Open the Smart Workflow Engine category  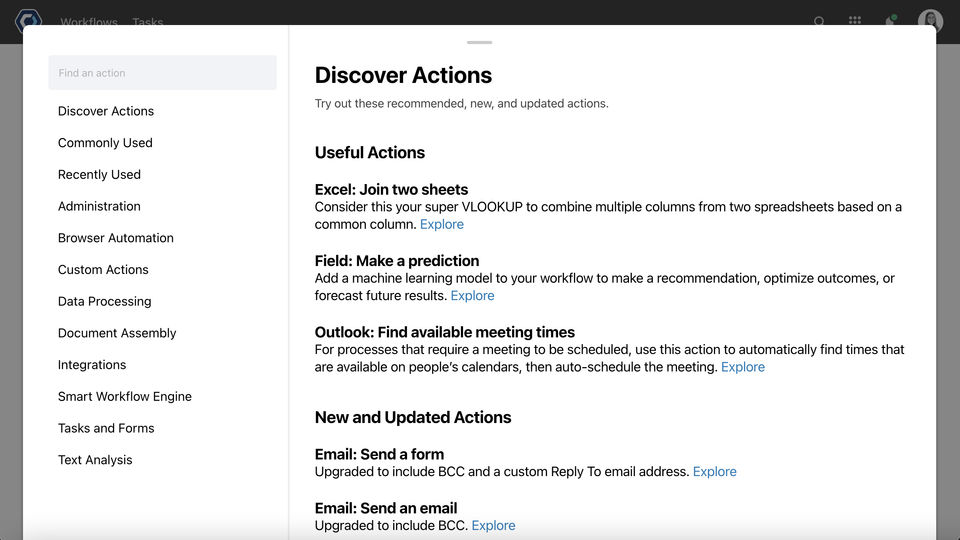click(125, 396)
